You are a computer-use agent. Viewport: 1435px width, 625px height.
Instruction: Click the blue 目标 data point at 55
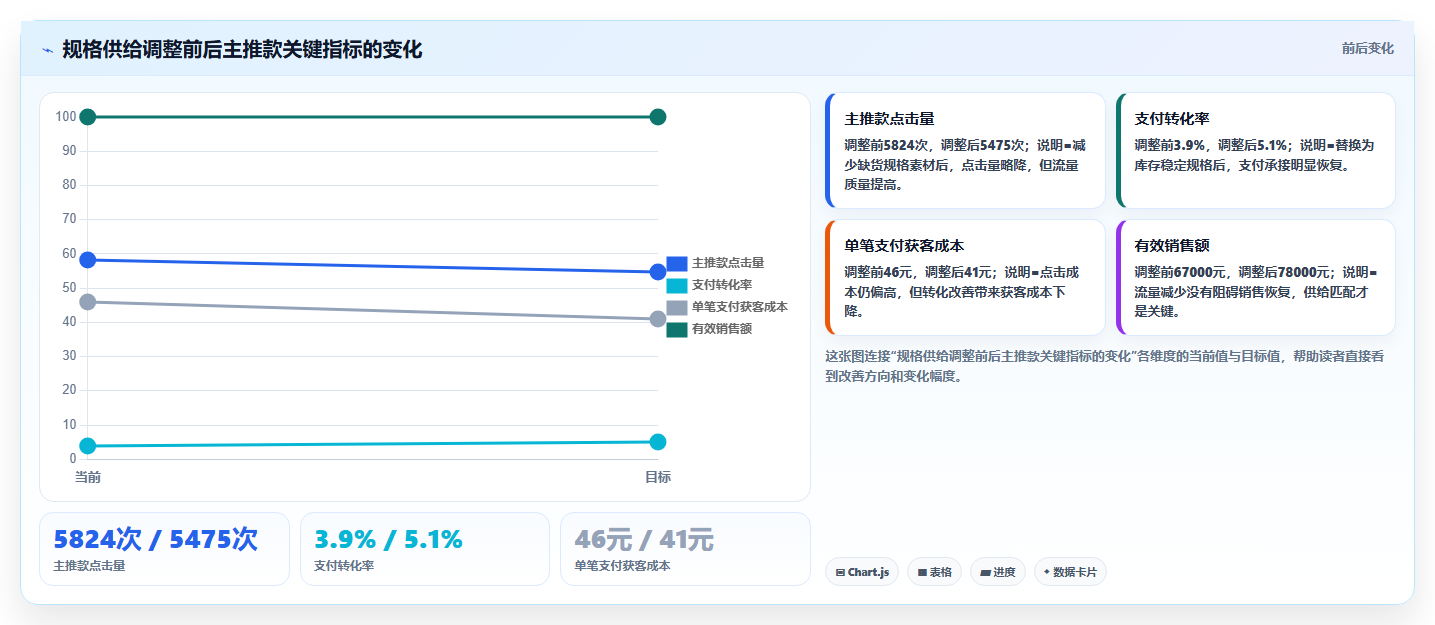click(658, 272)
